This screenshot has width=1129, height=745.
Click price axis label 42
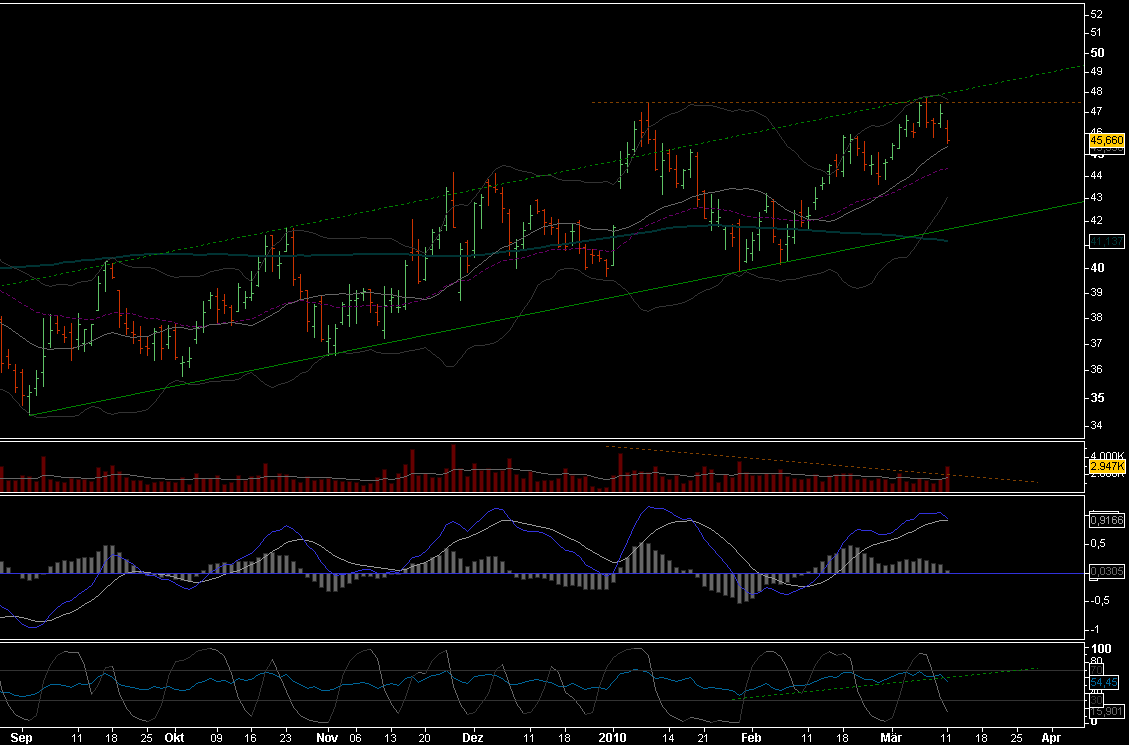(1097, 221)
